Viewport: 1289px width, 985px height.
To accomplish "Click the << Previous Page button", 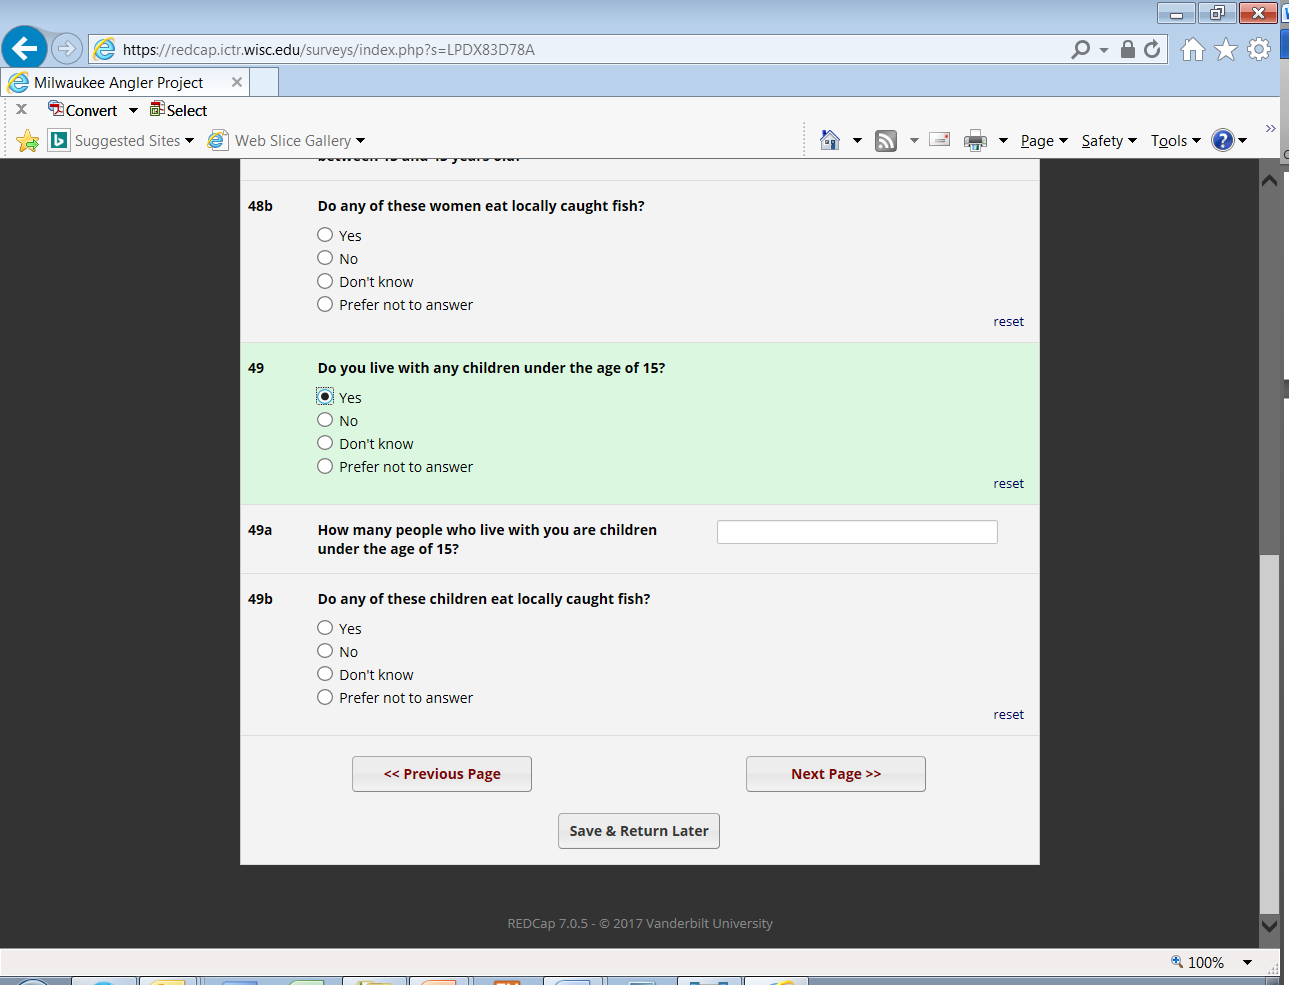I will tap(442, 774).
